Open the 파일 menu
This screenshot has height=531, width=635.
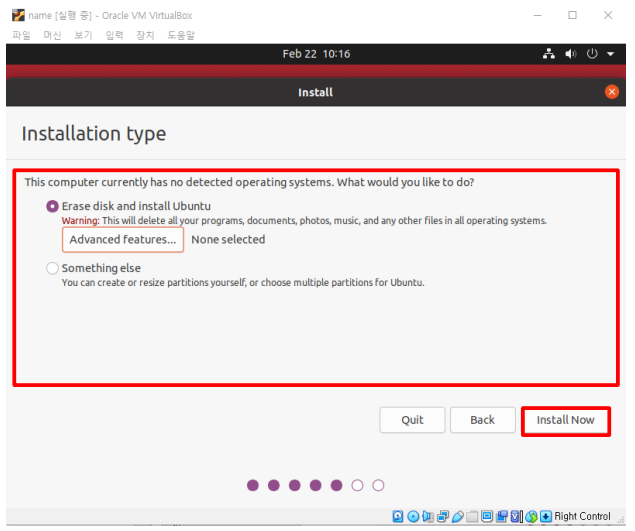click(x=21, y=35)
